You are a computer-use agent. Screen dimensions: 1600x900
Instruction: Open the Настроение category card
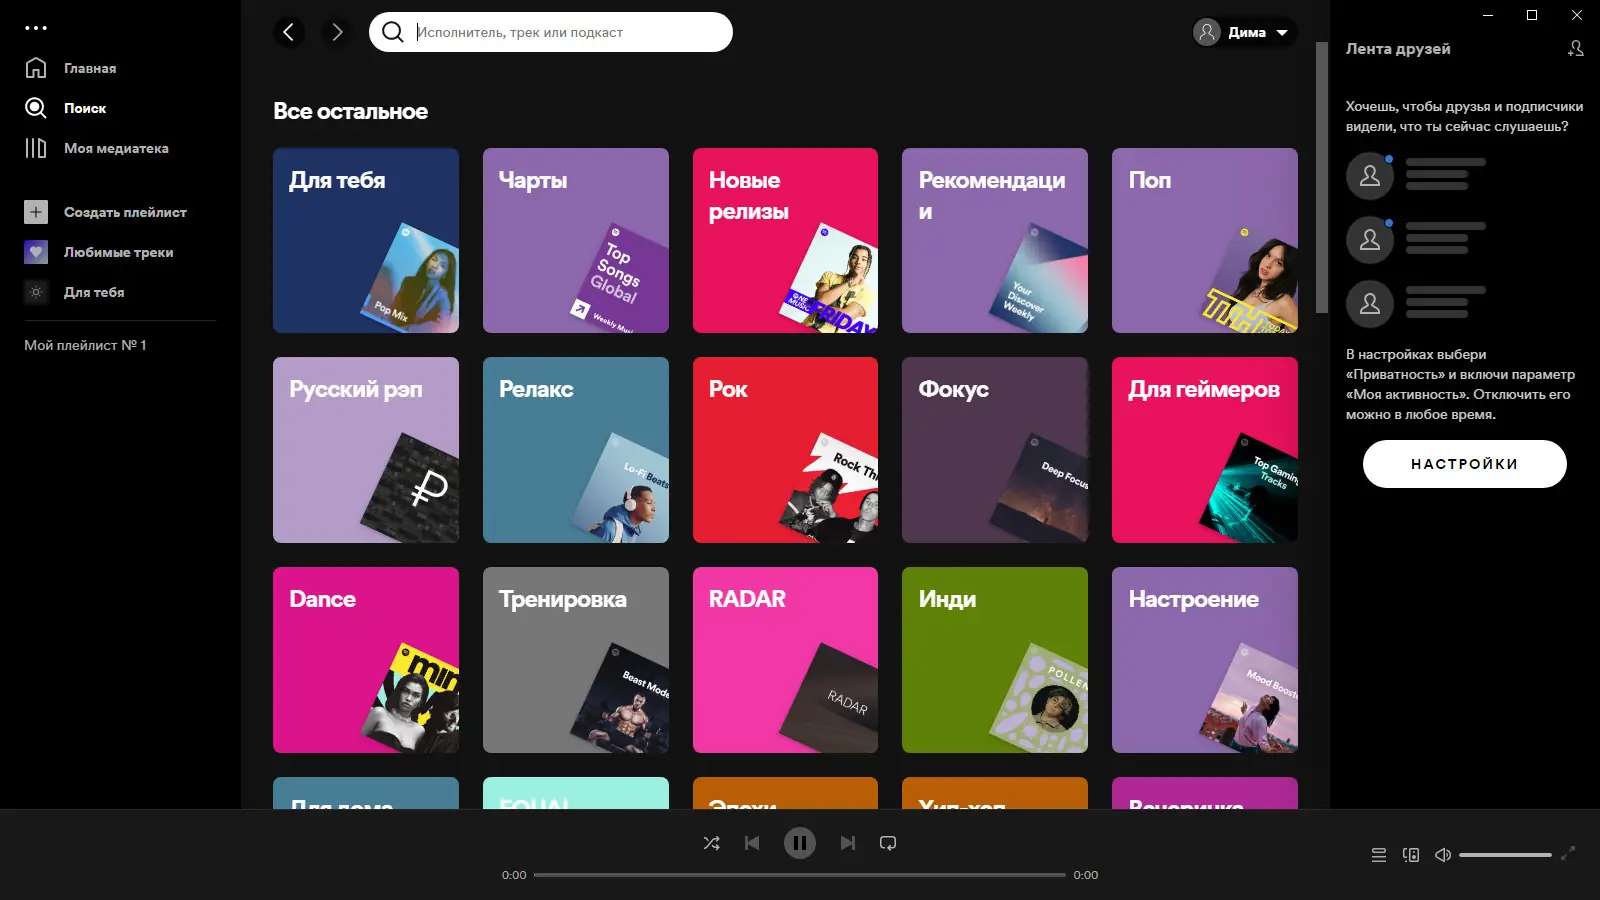coord(1205,660)
